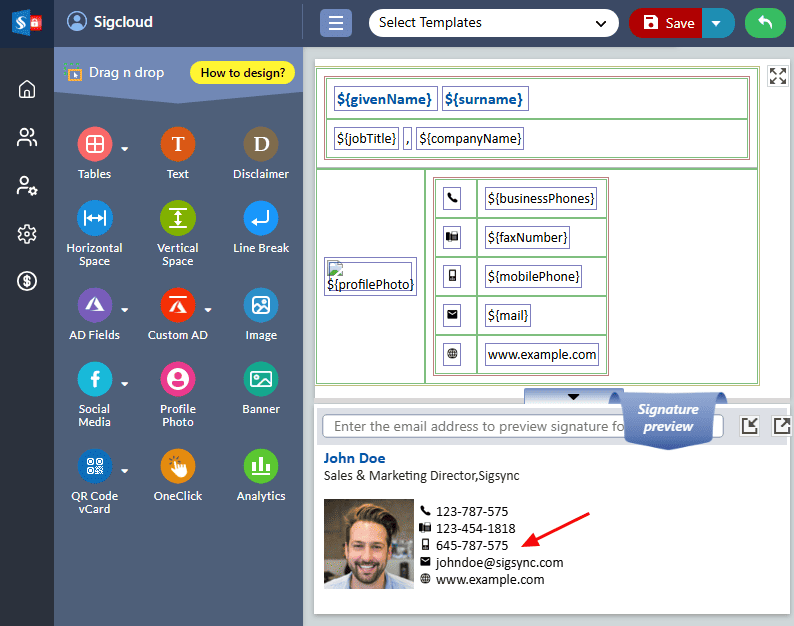This screenshot has height=626, width=794.
Task: Toggle the hamburger menu button
Action: (x=335, y=23)
